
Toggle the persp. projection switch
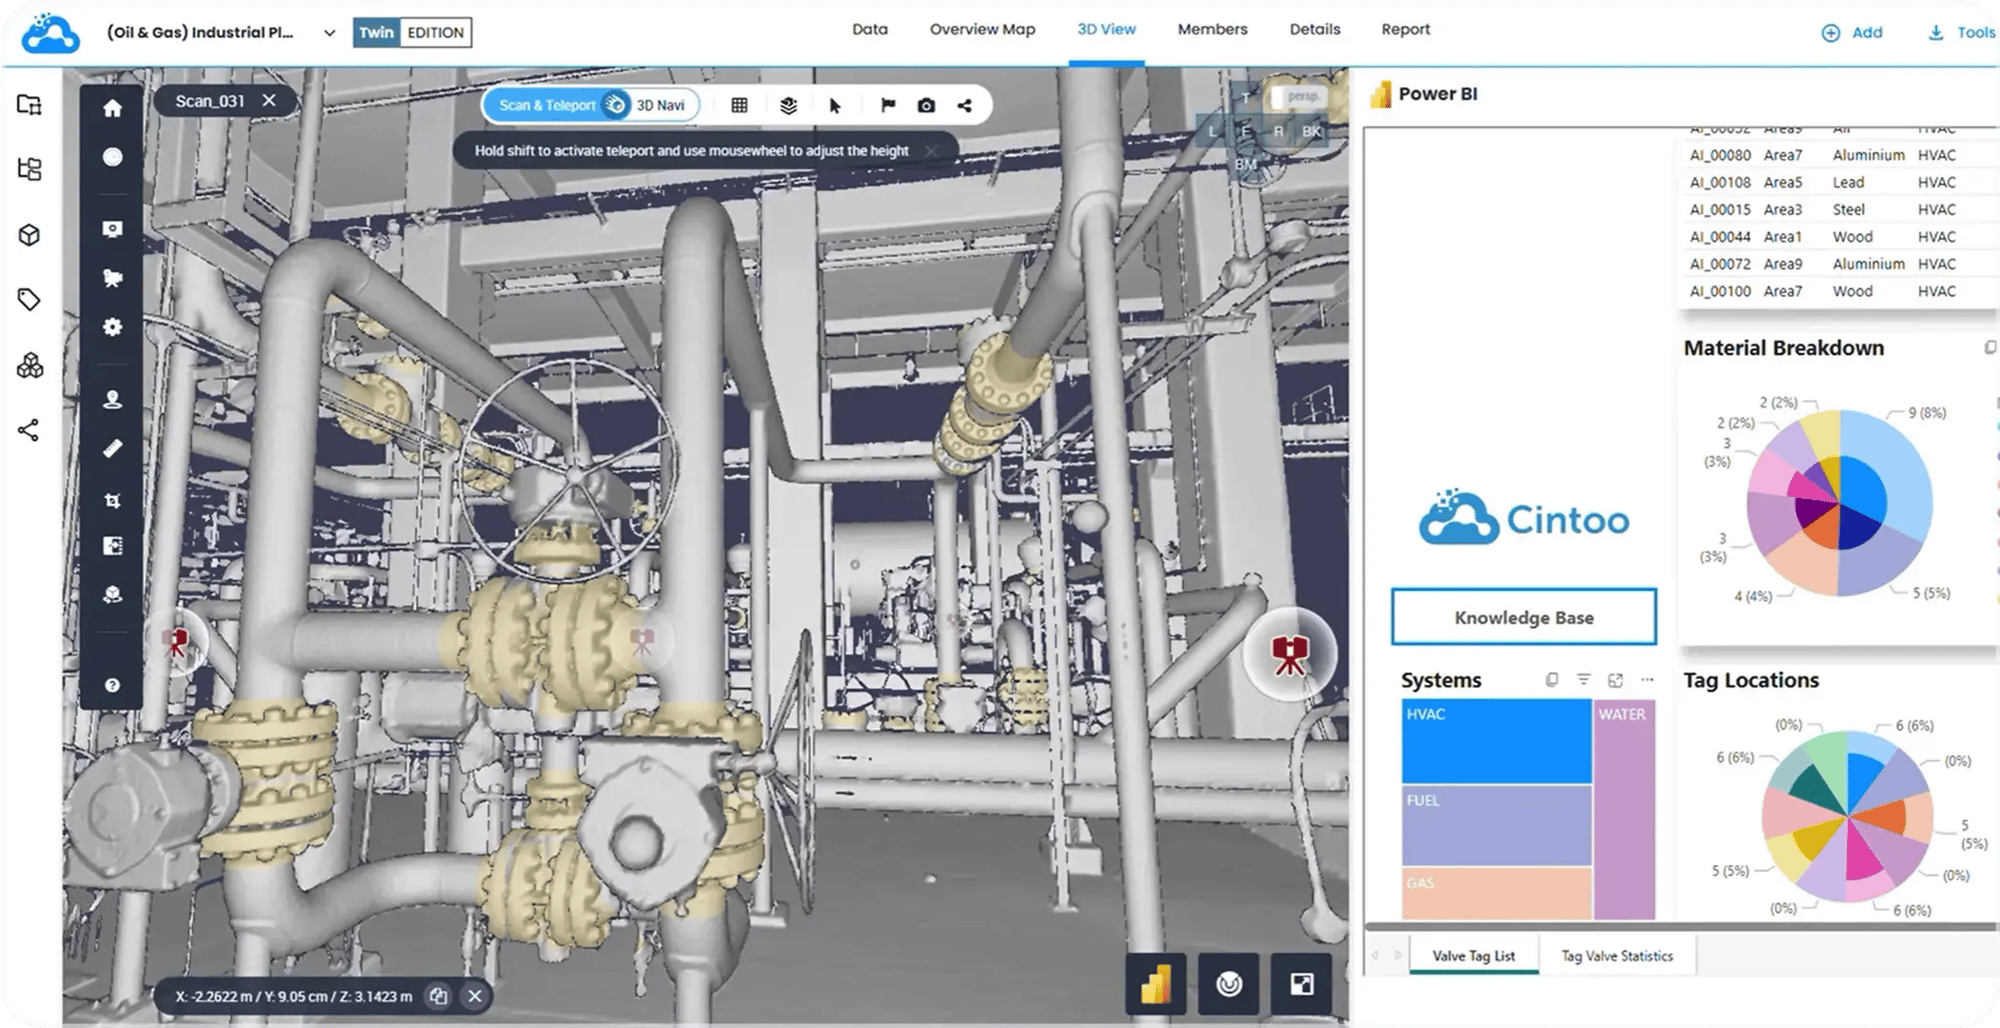(1293, 97)
